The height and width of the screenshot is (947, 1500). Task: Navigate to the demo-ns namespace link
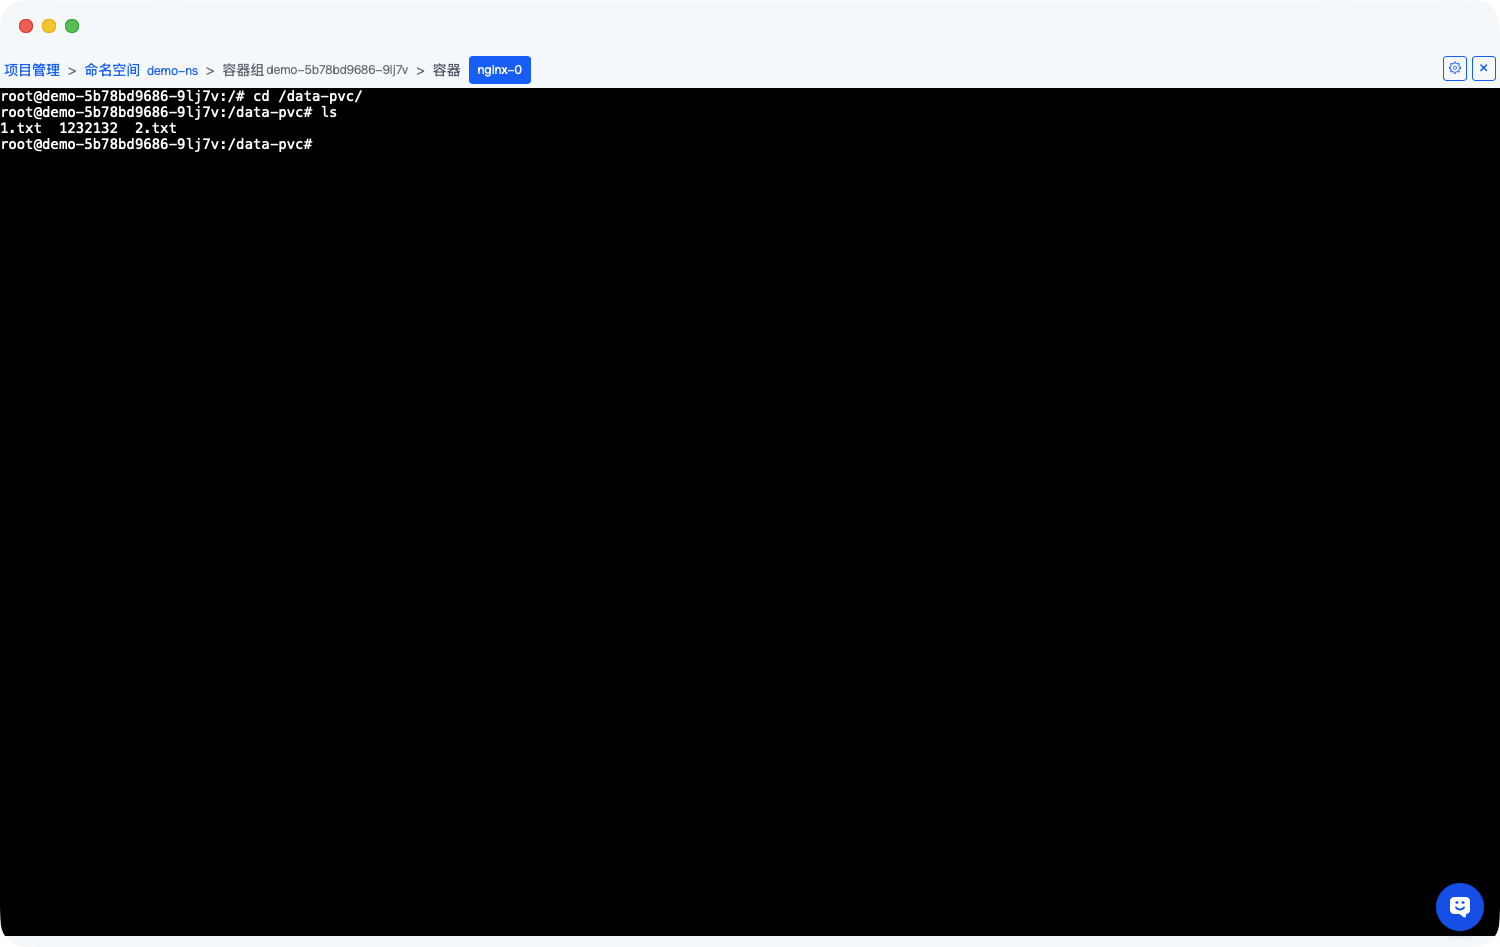click(x=172, y=71)
